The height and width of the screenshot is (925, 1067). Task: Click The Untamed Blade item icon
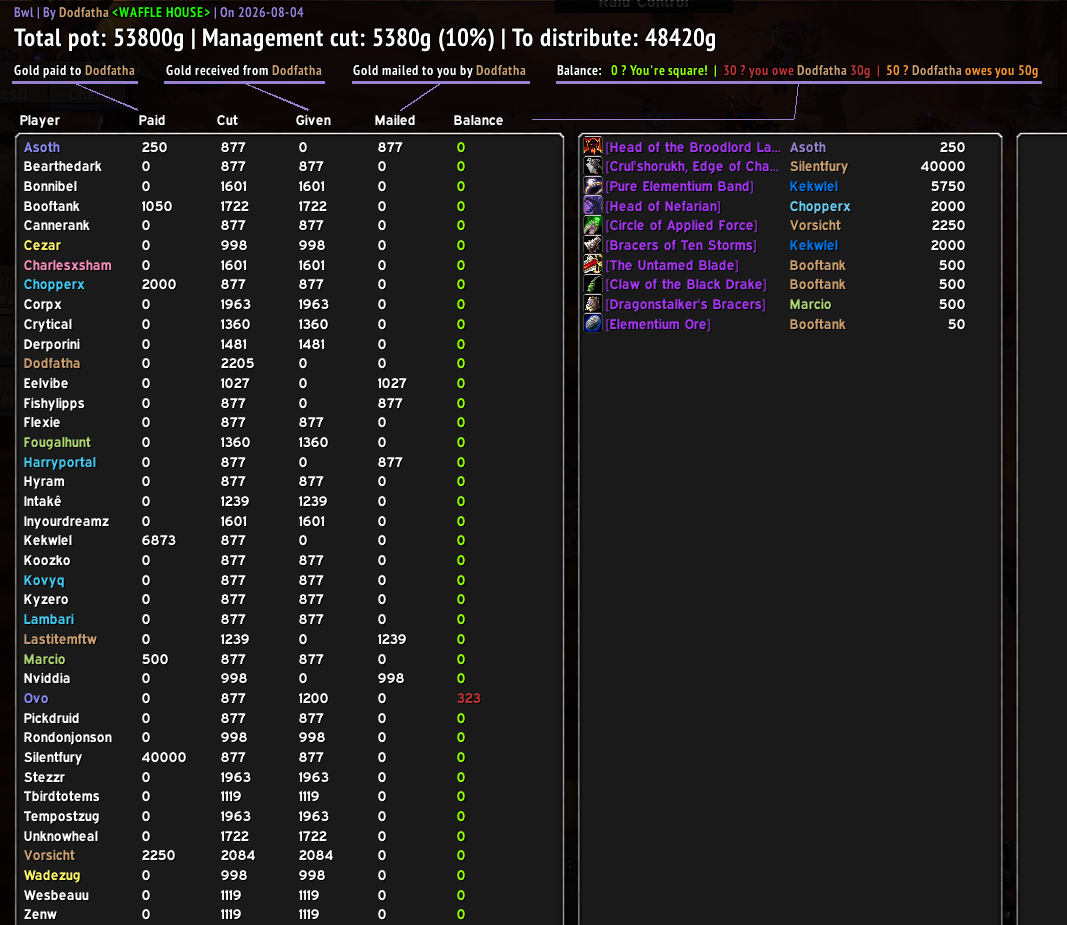point(593,265)
